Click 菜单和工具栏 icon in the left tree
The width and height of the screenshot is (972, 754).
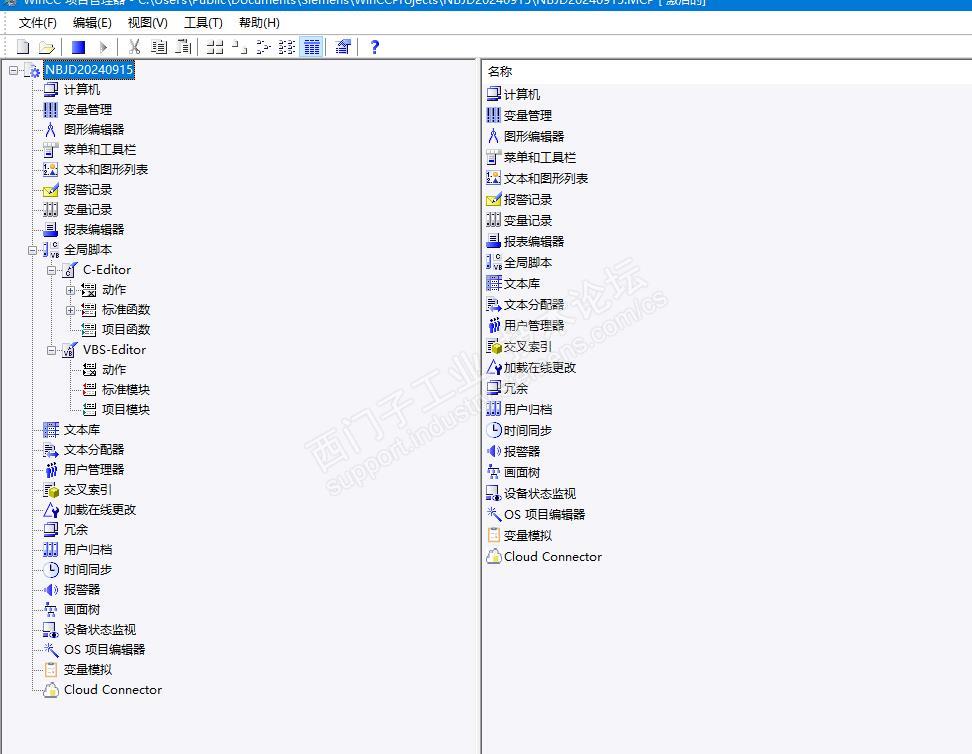[x=51, y=149]
